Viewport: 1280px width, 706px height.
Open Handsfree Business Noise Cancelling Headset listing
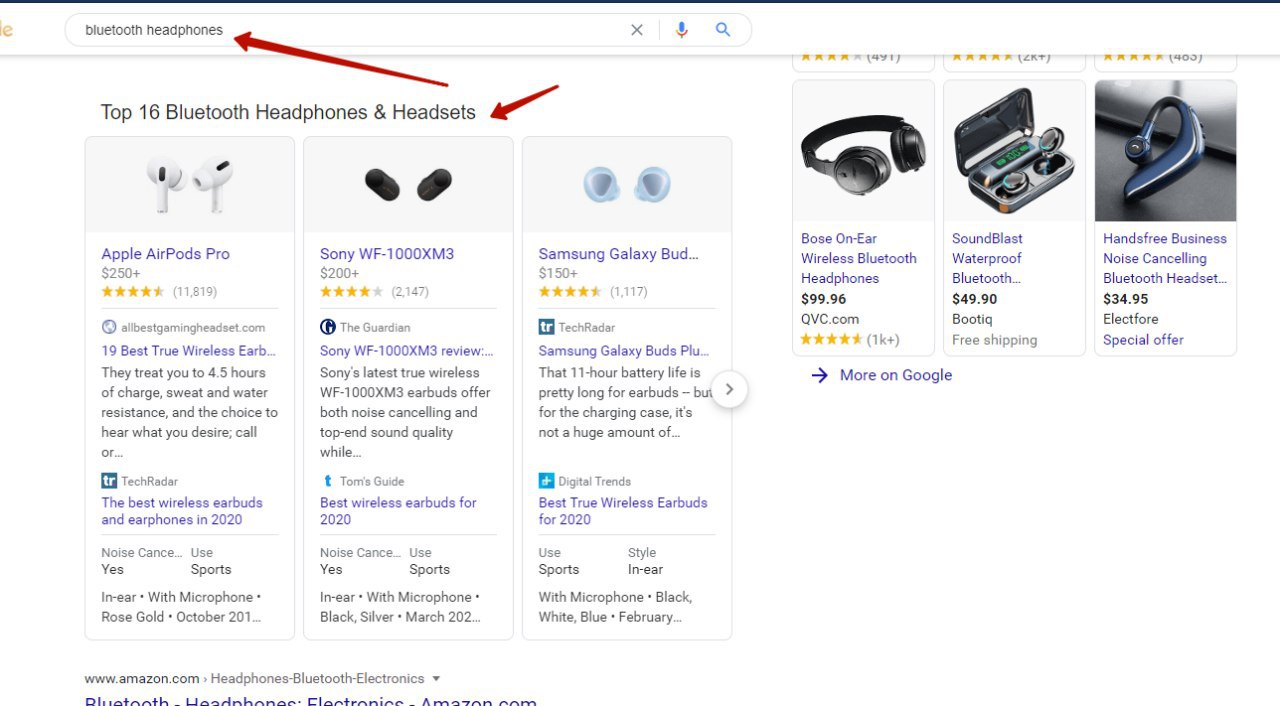1165,258
